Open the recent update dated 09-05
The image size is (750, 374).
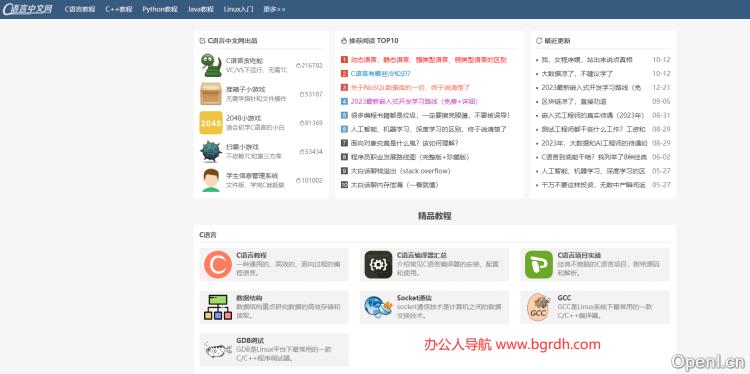(x=574, y=101)
